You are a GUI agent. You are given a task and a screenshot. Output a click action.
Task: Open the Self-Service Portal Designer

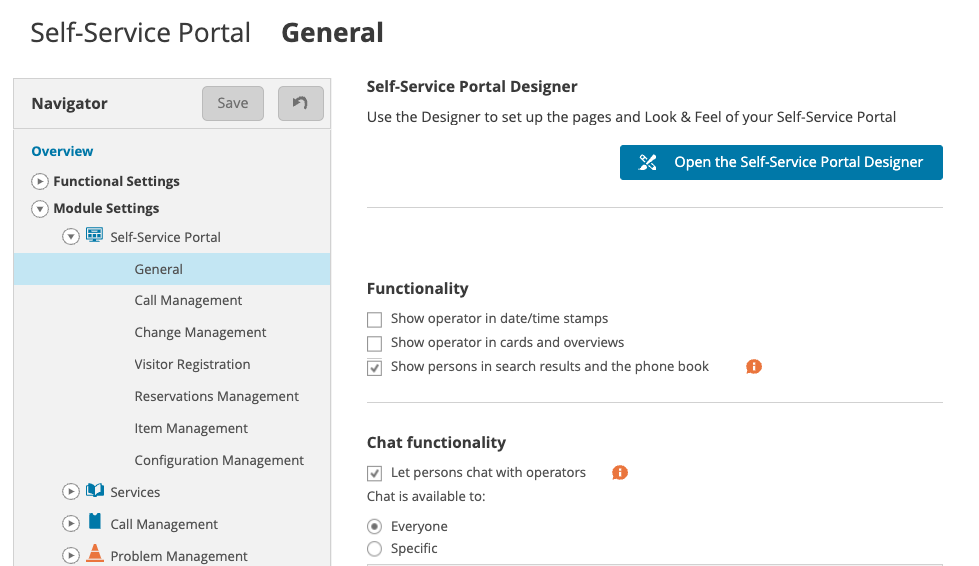[781, 162]
